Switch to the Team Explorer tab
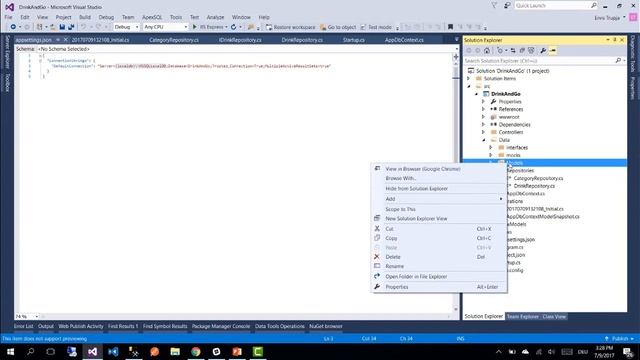The width and height of the screenshot is (640, 360). pyautogui.click(x=523, y=316)
